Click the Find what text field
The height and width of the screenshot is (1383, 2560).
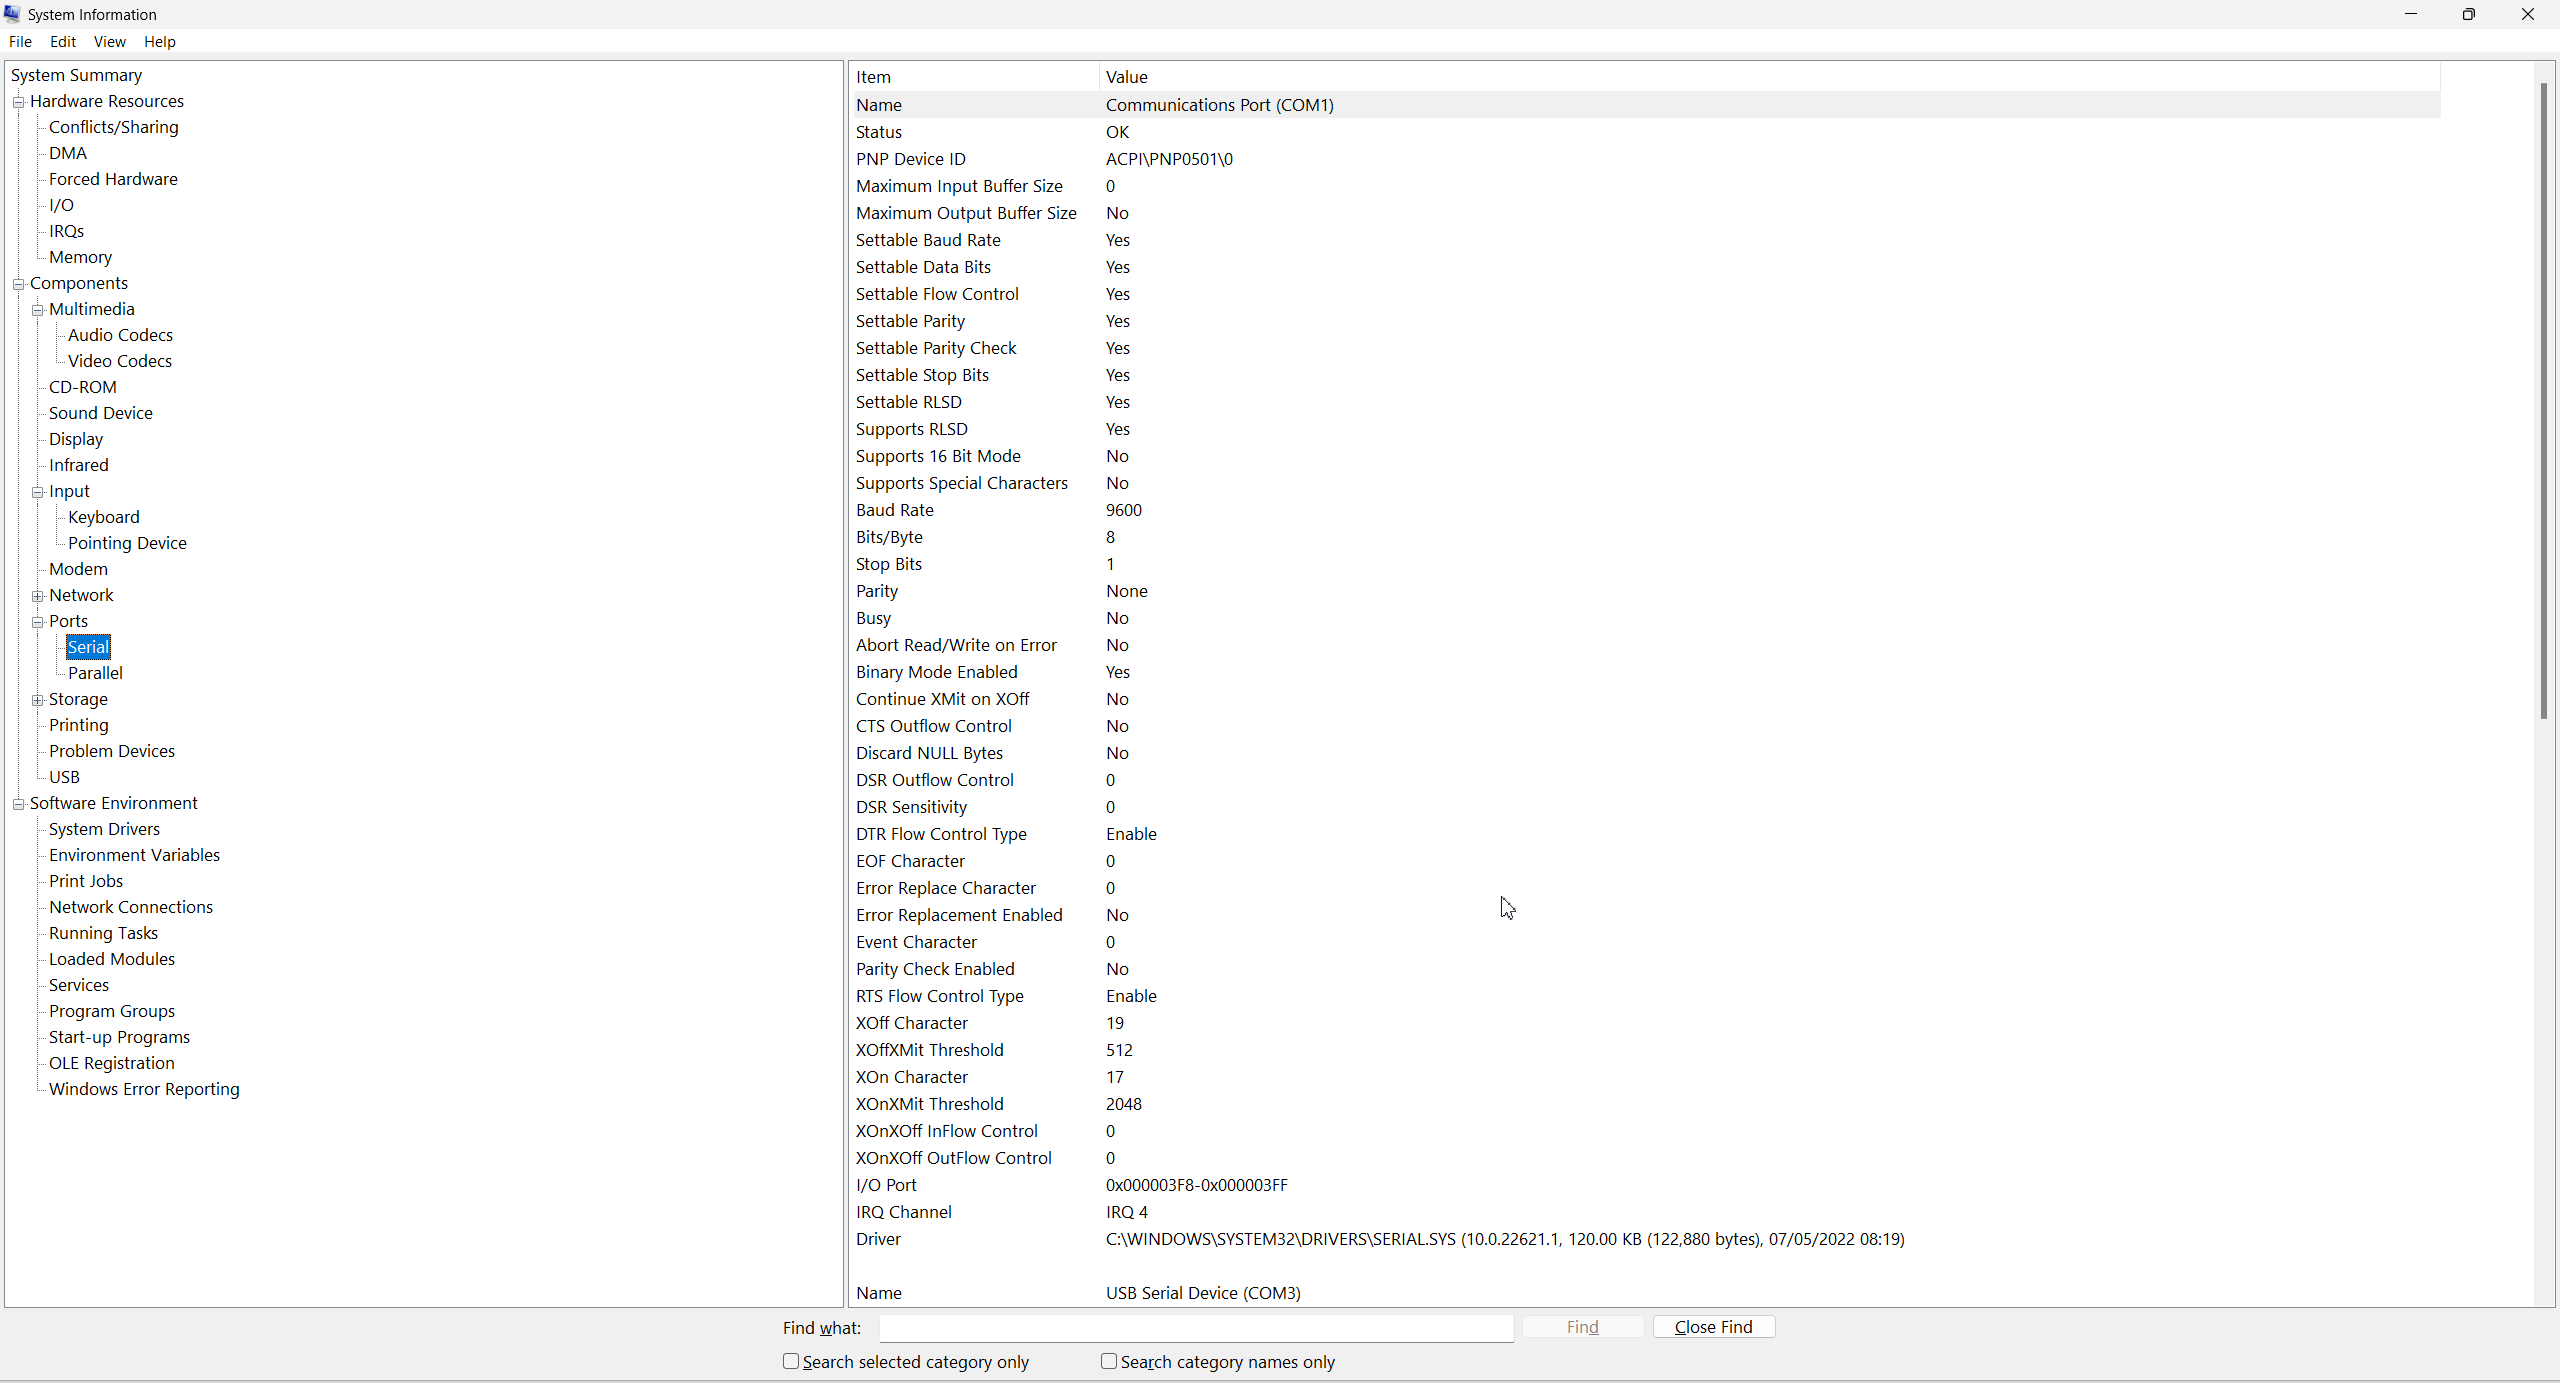click(1196, 1328)
